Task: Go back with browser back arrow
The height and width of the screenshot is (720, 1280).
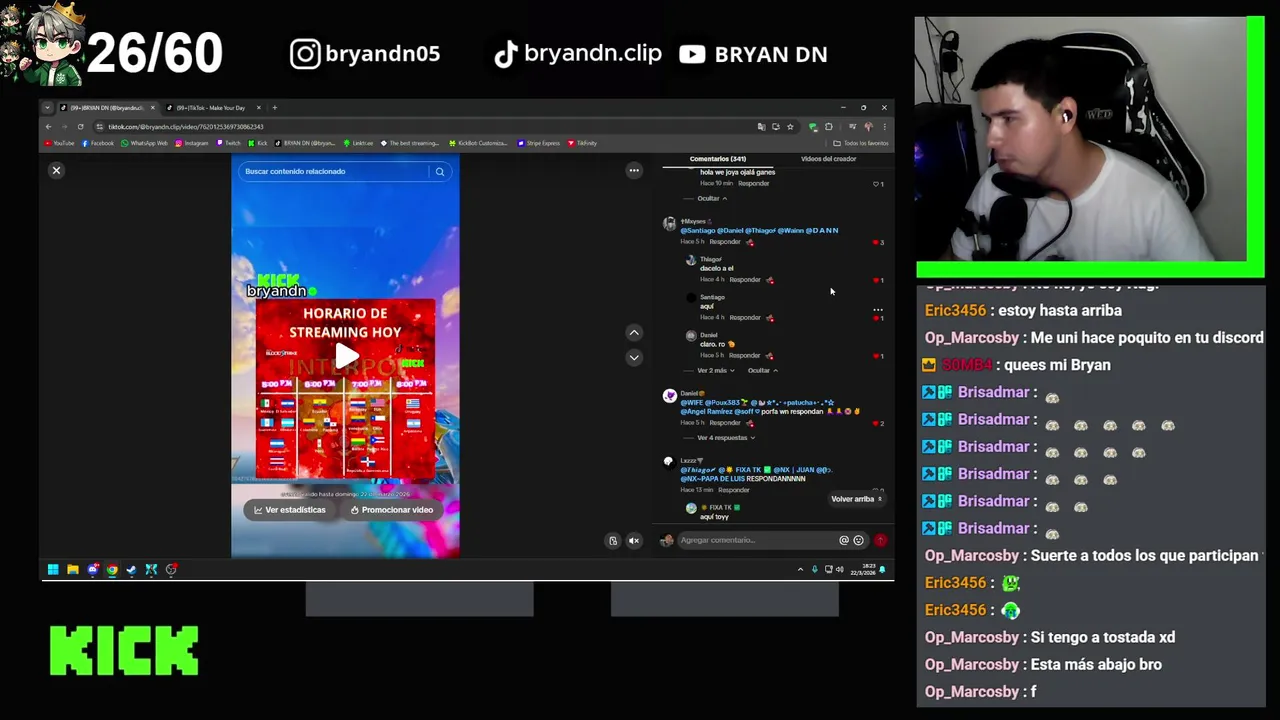Action: coord(48,127)
